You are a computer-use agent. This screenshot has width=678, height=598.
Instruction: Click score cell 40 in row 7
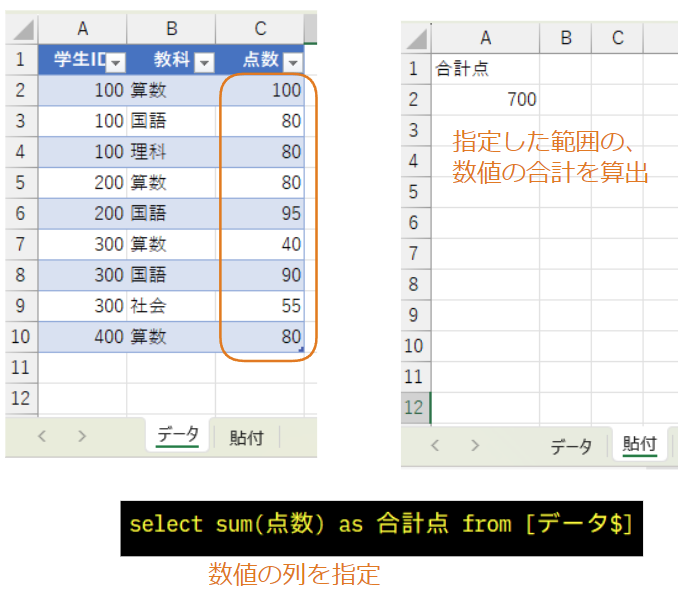tap(260, 244)
